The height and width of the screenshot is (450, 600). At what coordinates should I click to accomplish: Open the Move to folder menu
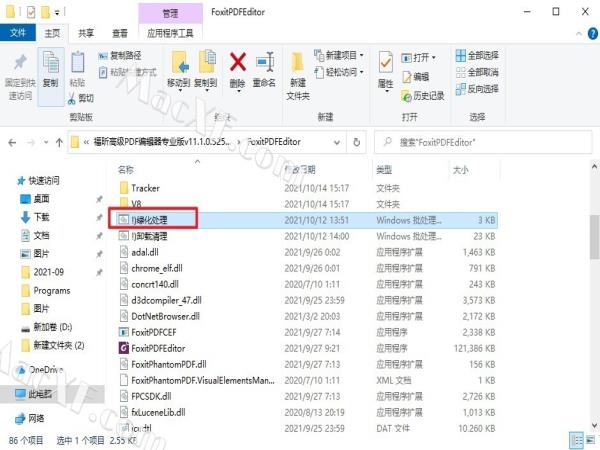(178, 70)
